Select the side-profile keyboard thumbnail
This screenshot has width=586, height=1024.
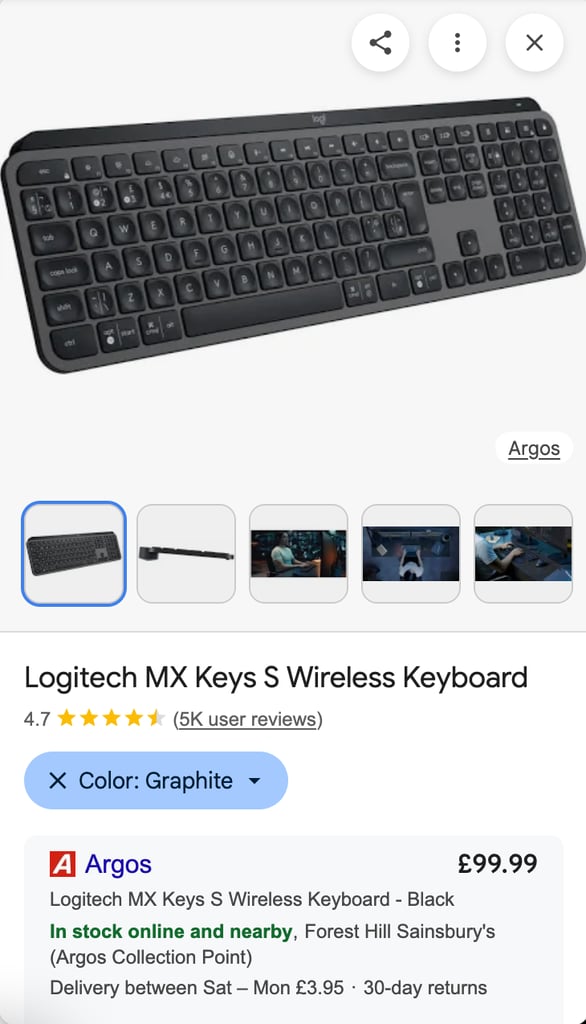[x=186, y=554]
